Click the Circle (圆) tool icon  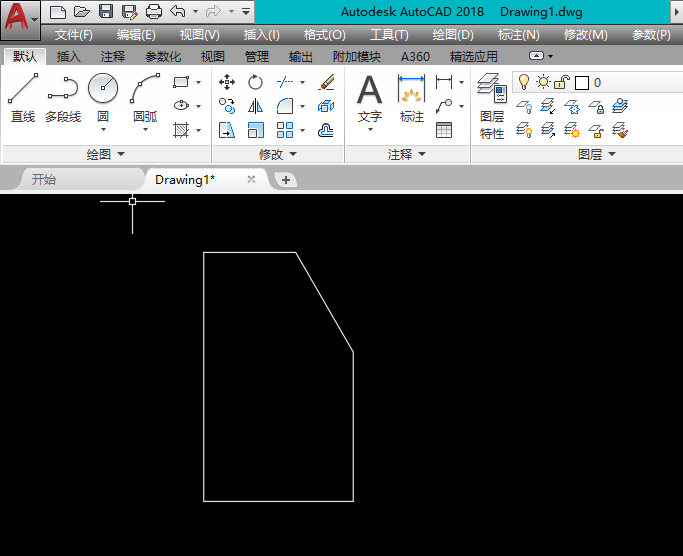pyautogui.click(x=103, y=98)
